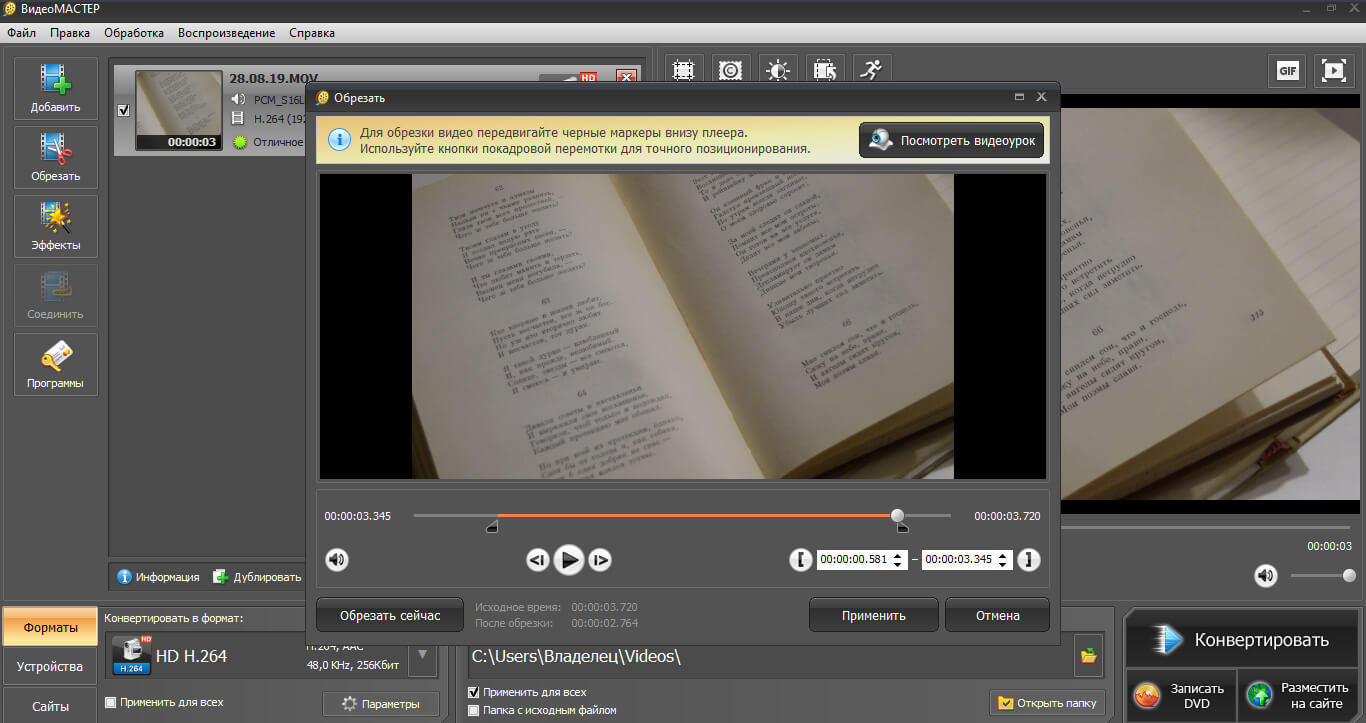Play the video in trim dialog
This screenshot has width=1366, height=723.
569,559
